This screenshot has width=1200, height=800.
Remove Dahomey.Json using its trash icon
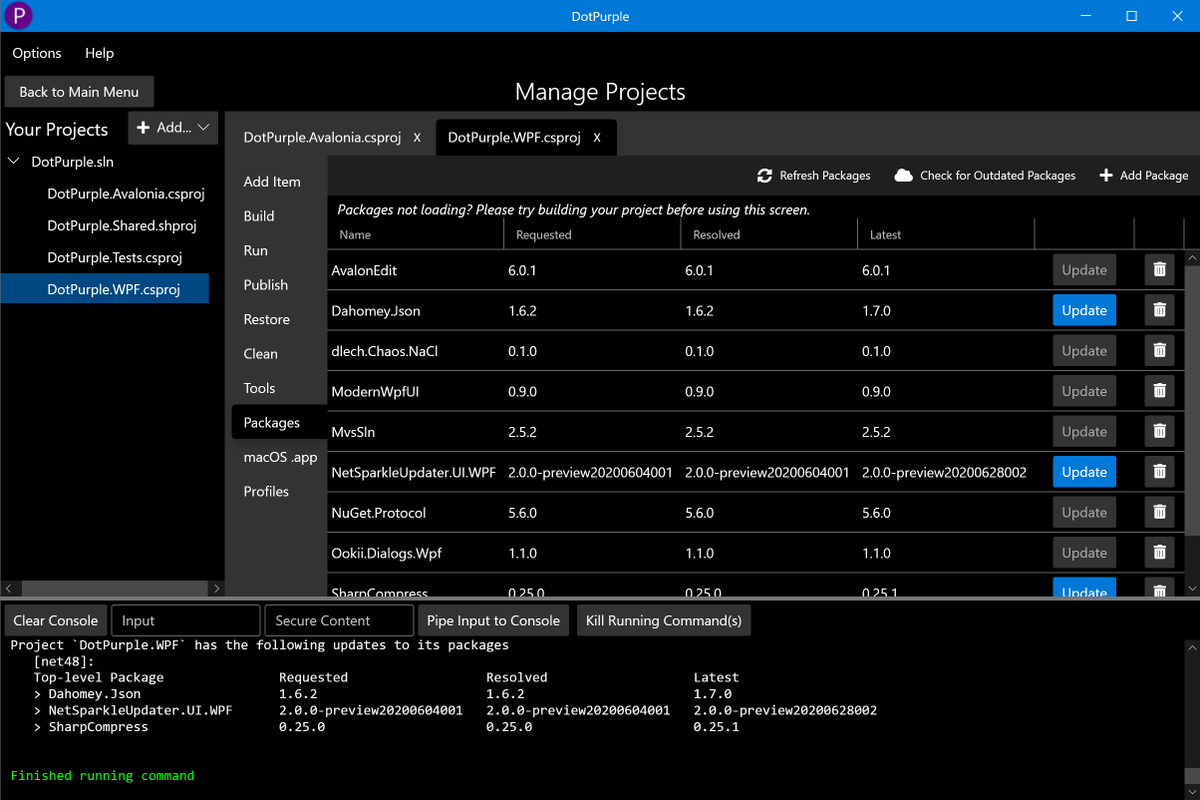(1159, 310)
